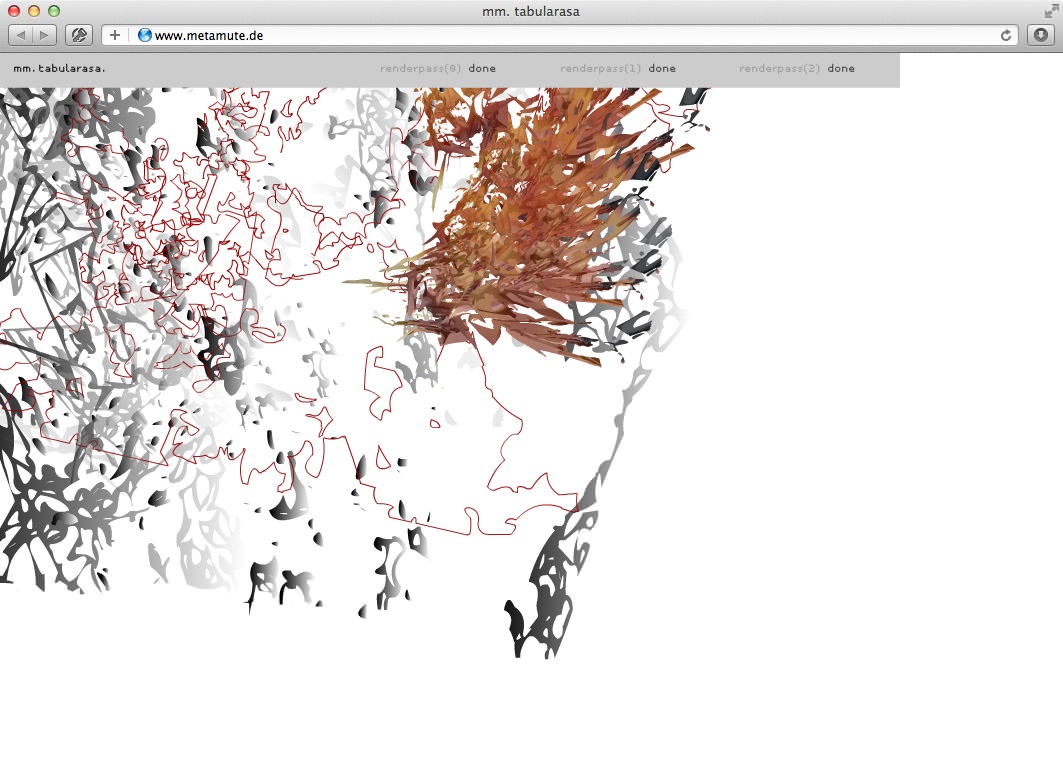Go back using the back arrow
Image resolution: width=1063 pixels, height=776 pixels.
coord(21,35)
